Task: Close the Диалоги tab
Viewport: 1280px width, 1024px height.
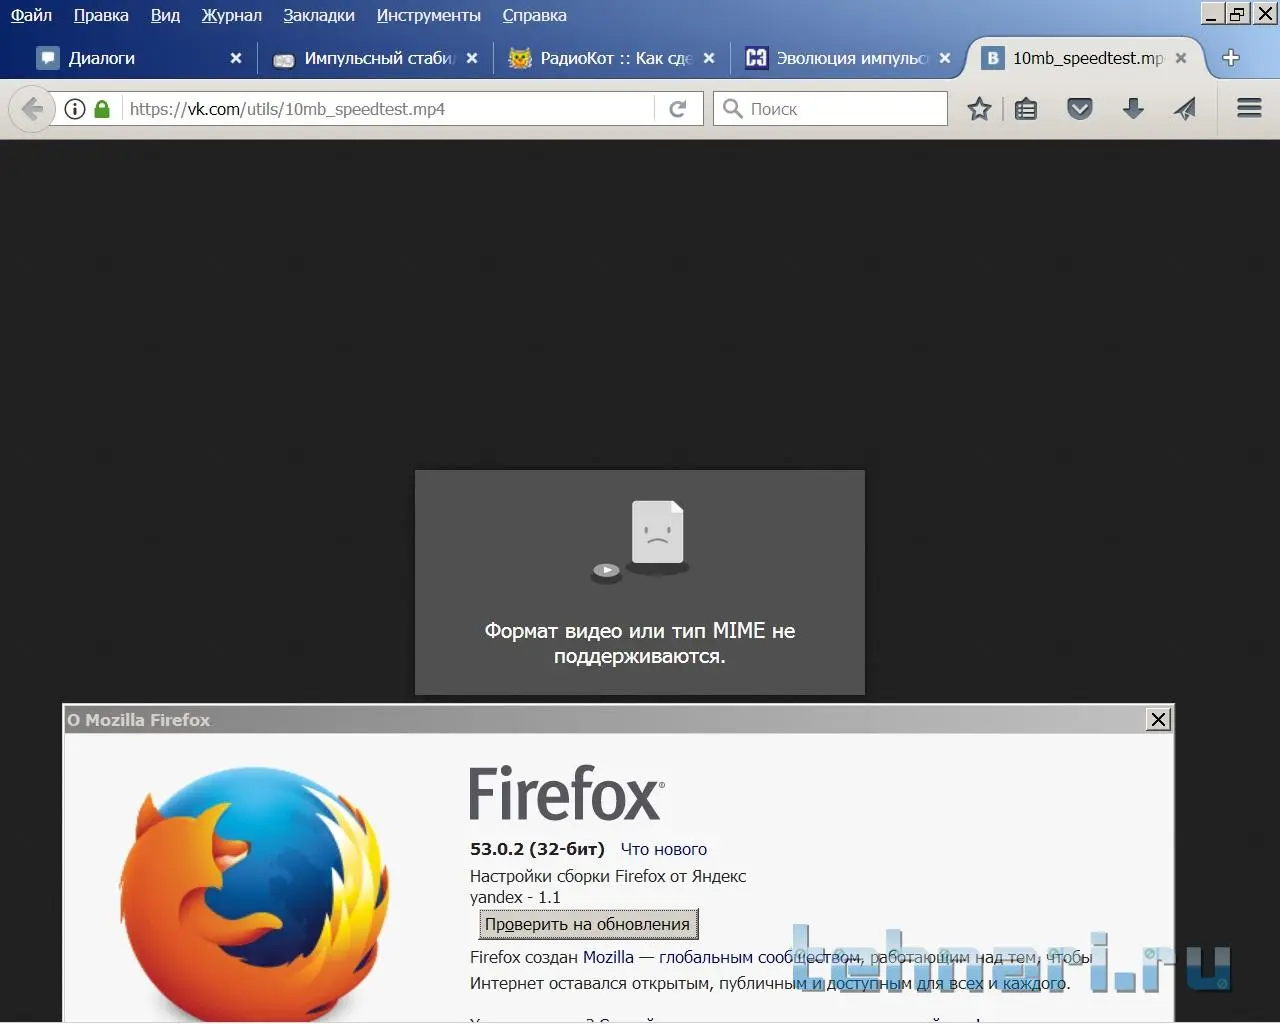Action: tap(236, 58)
